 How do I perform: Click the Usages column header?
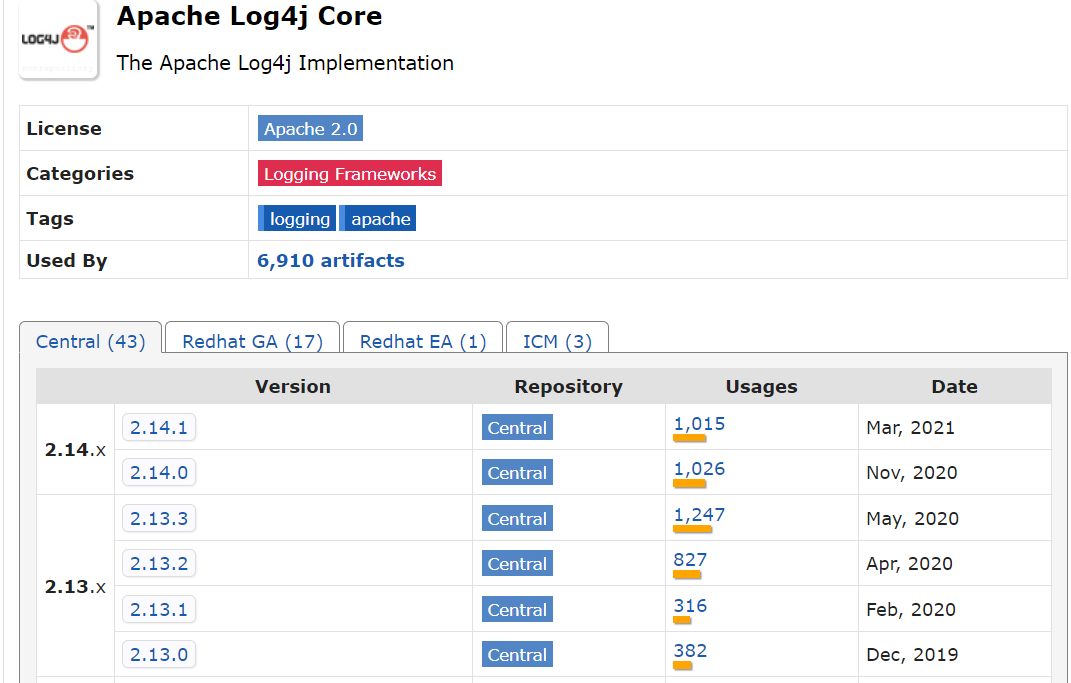[x=762, y=387]
